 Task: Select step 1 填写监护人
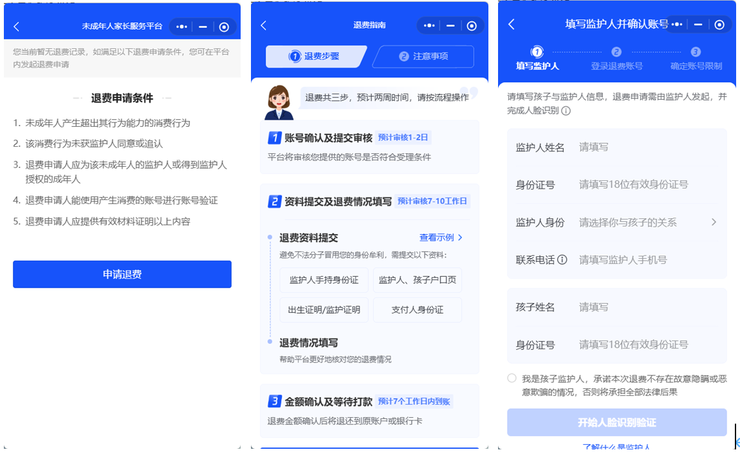[537, 59]
